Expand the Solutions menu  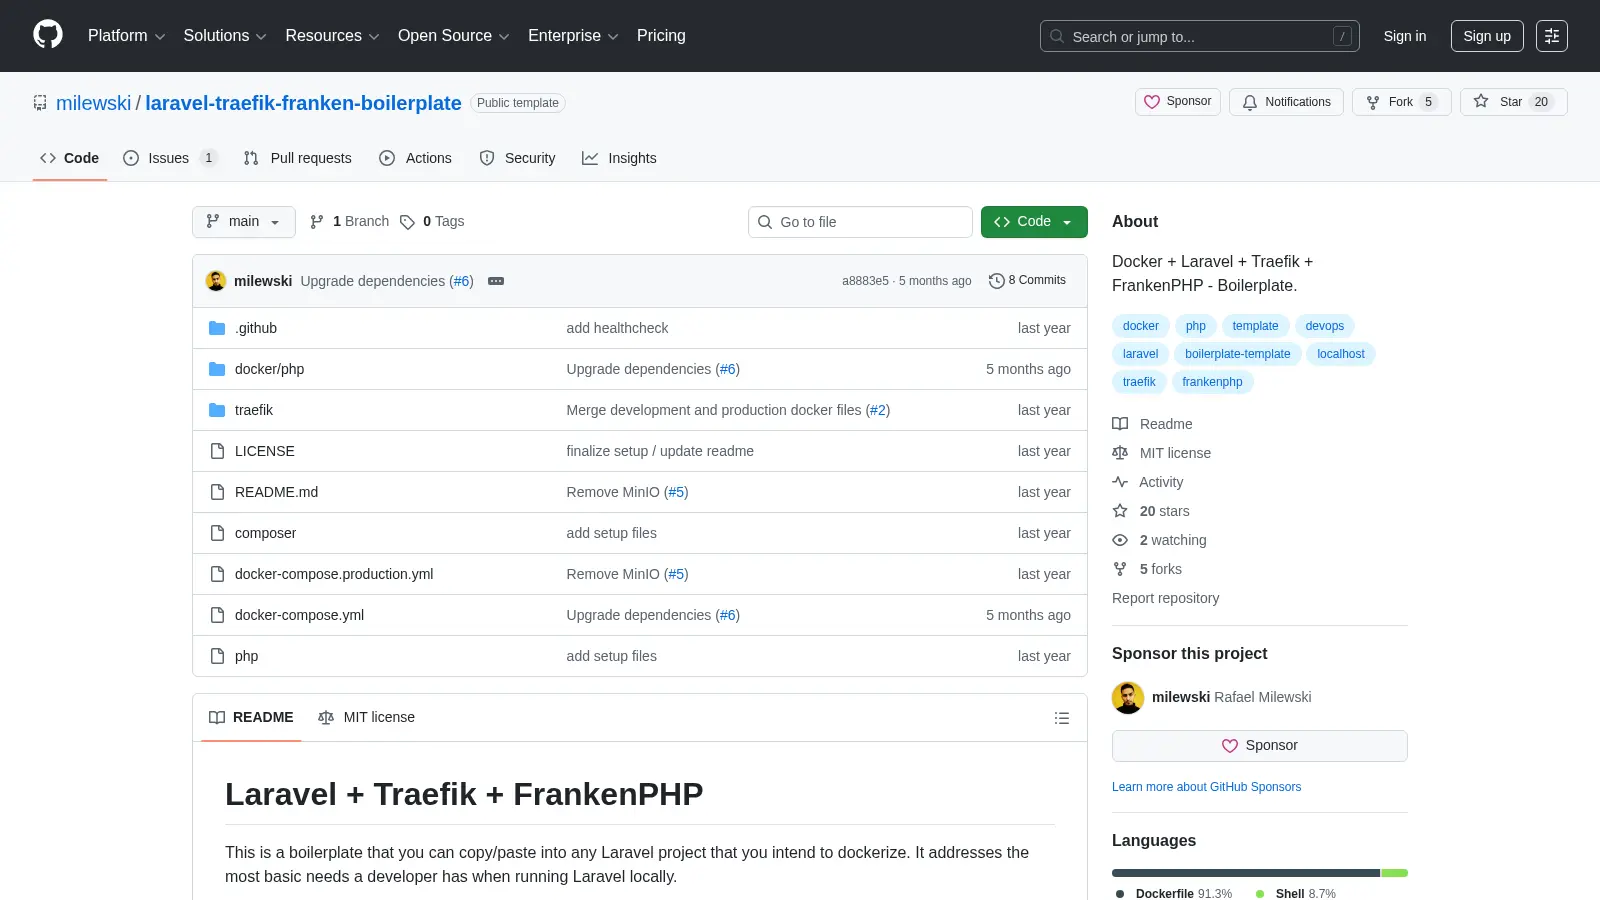225,36
